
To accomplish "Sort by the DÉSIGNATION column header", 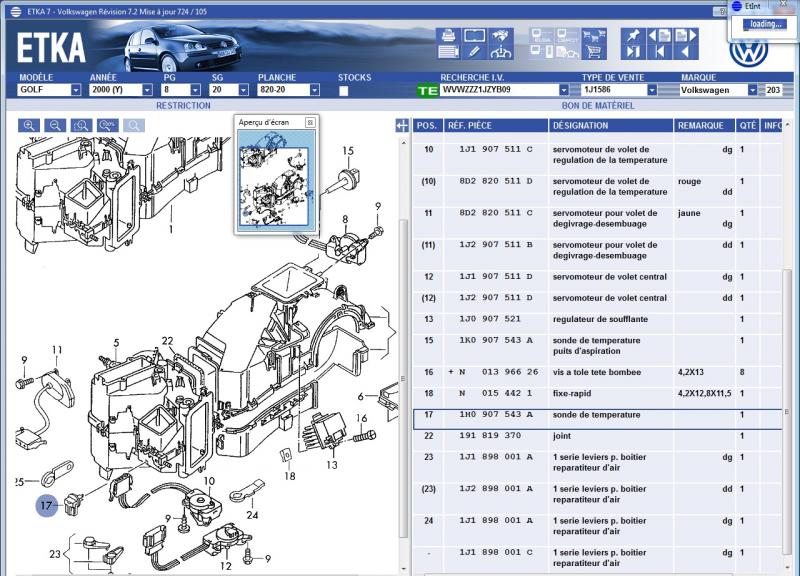I will pos(611,126).
